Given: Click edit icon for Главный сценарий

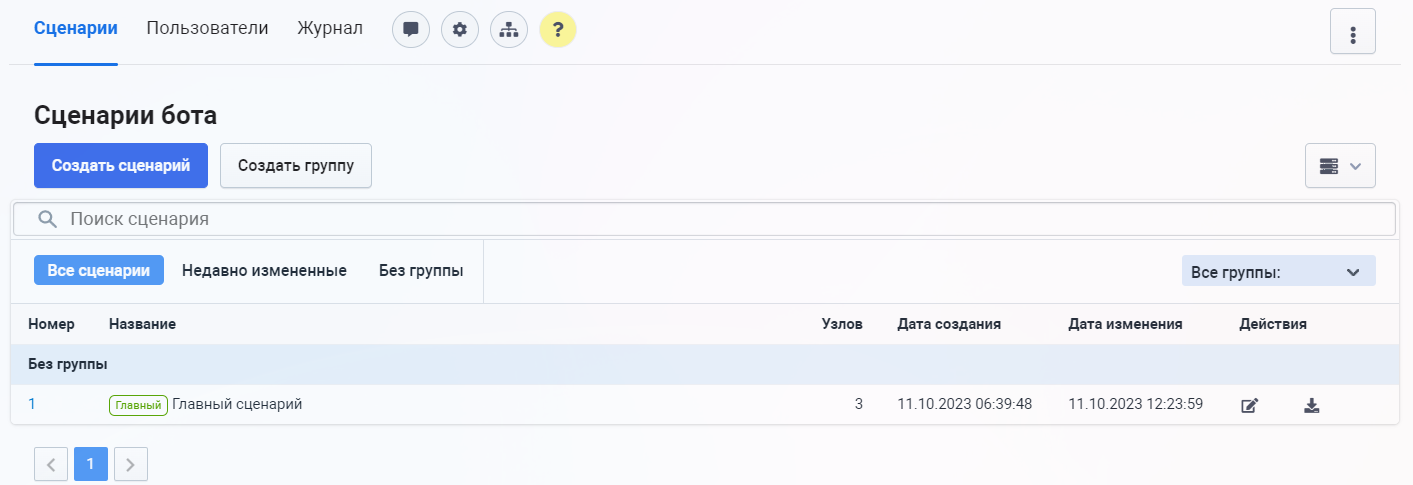Looking at the screenshot, I should (x=1249, y=405).
